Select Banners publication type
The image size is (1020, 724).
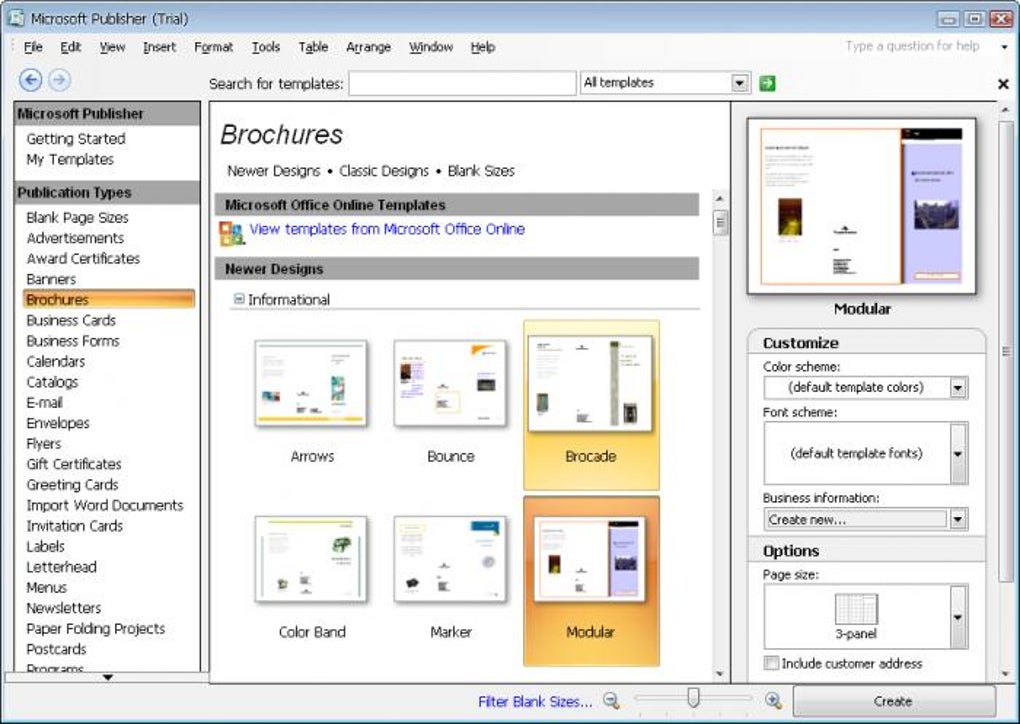(51, 279)
